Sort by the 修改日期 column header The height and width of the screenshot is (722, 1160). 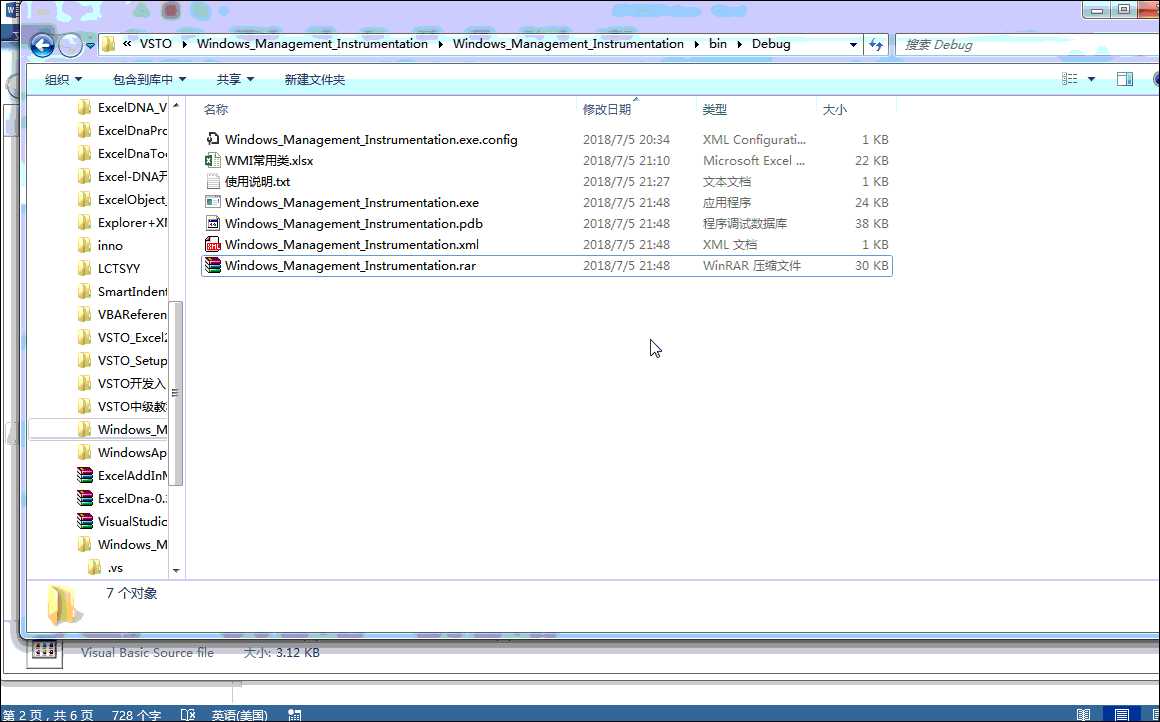[x=607, y=109]
